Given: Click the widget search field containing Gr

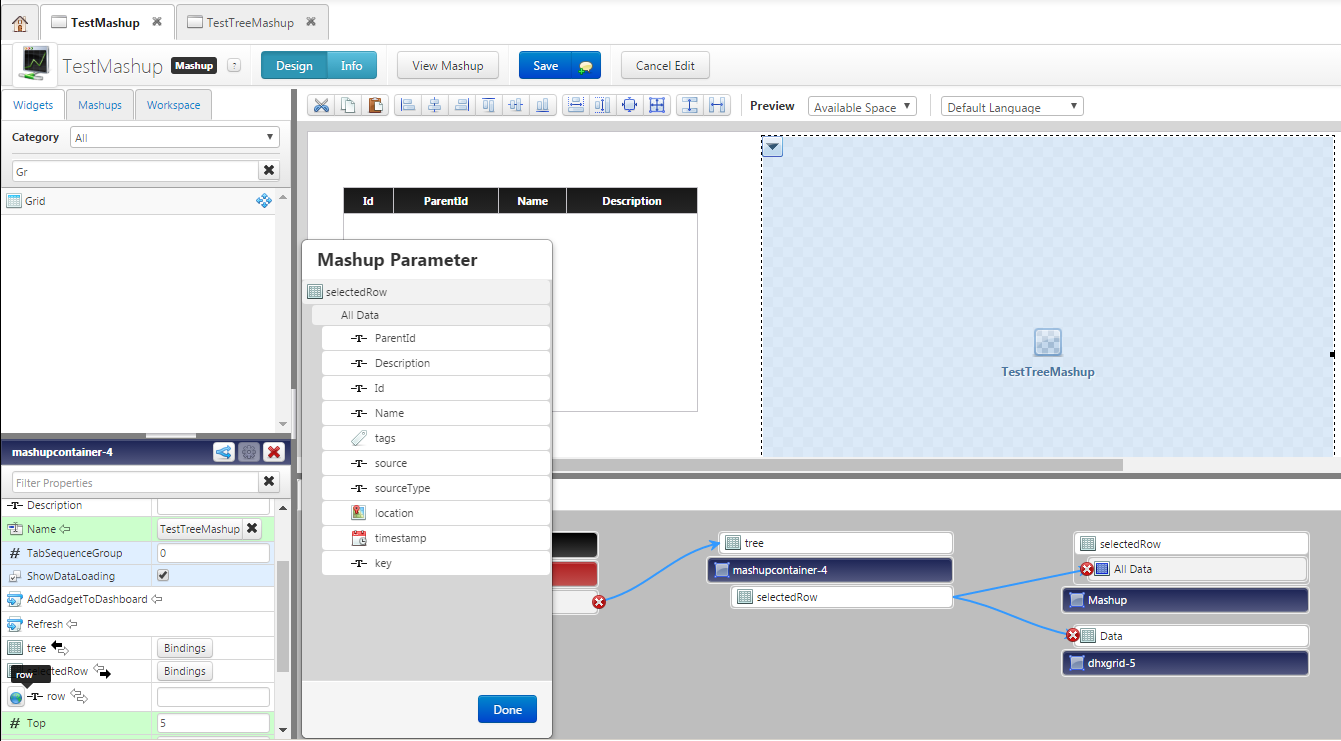Looking at the screenshot, I should click(x=135, y=171).
